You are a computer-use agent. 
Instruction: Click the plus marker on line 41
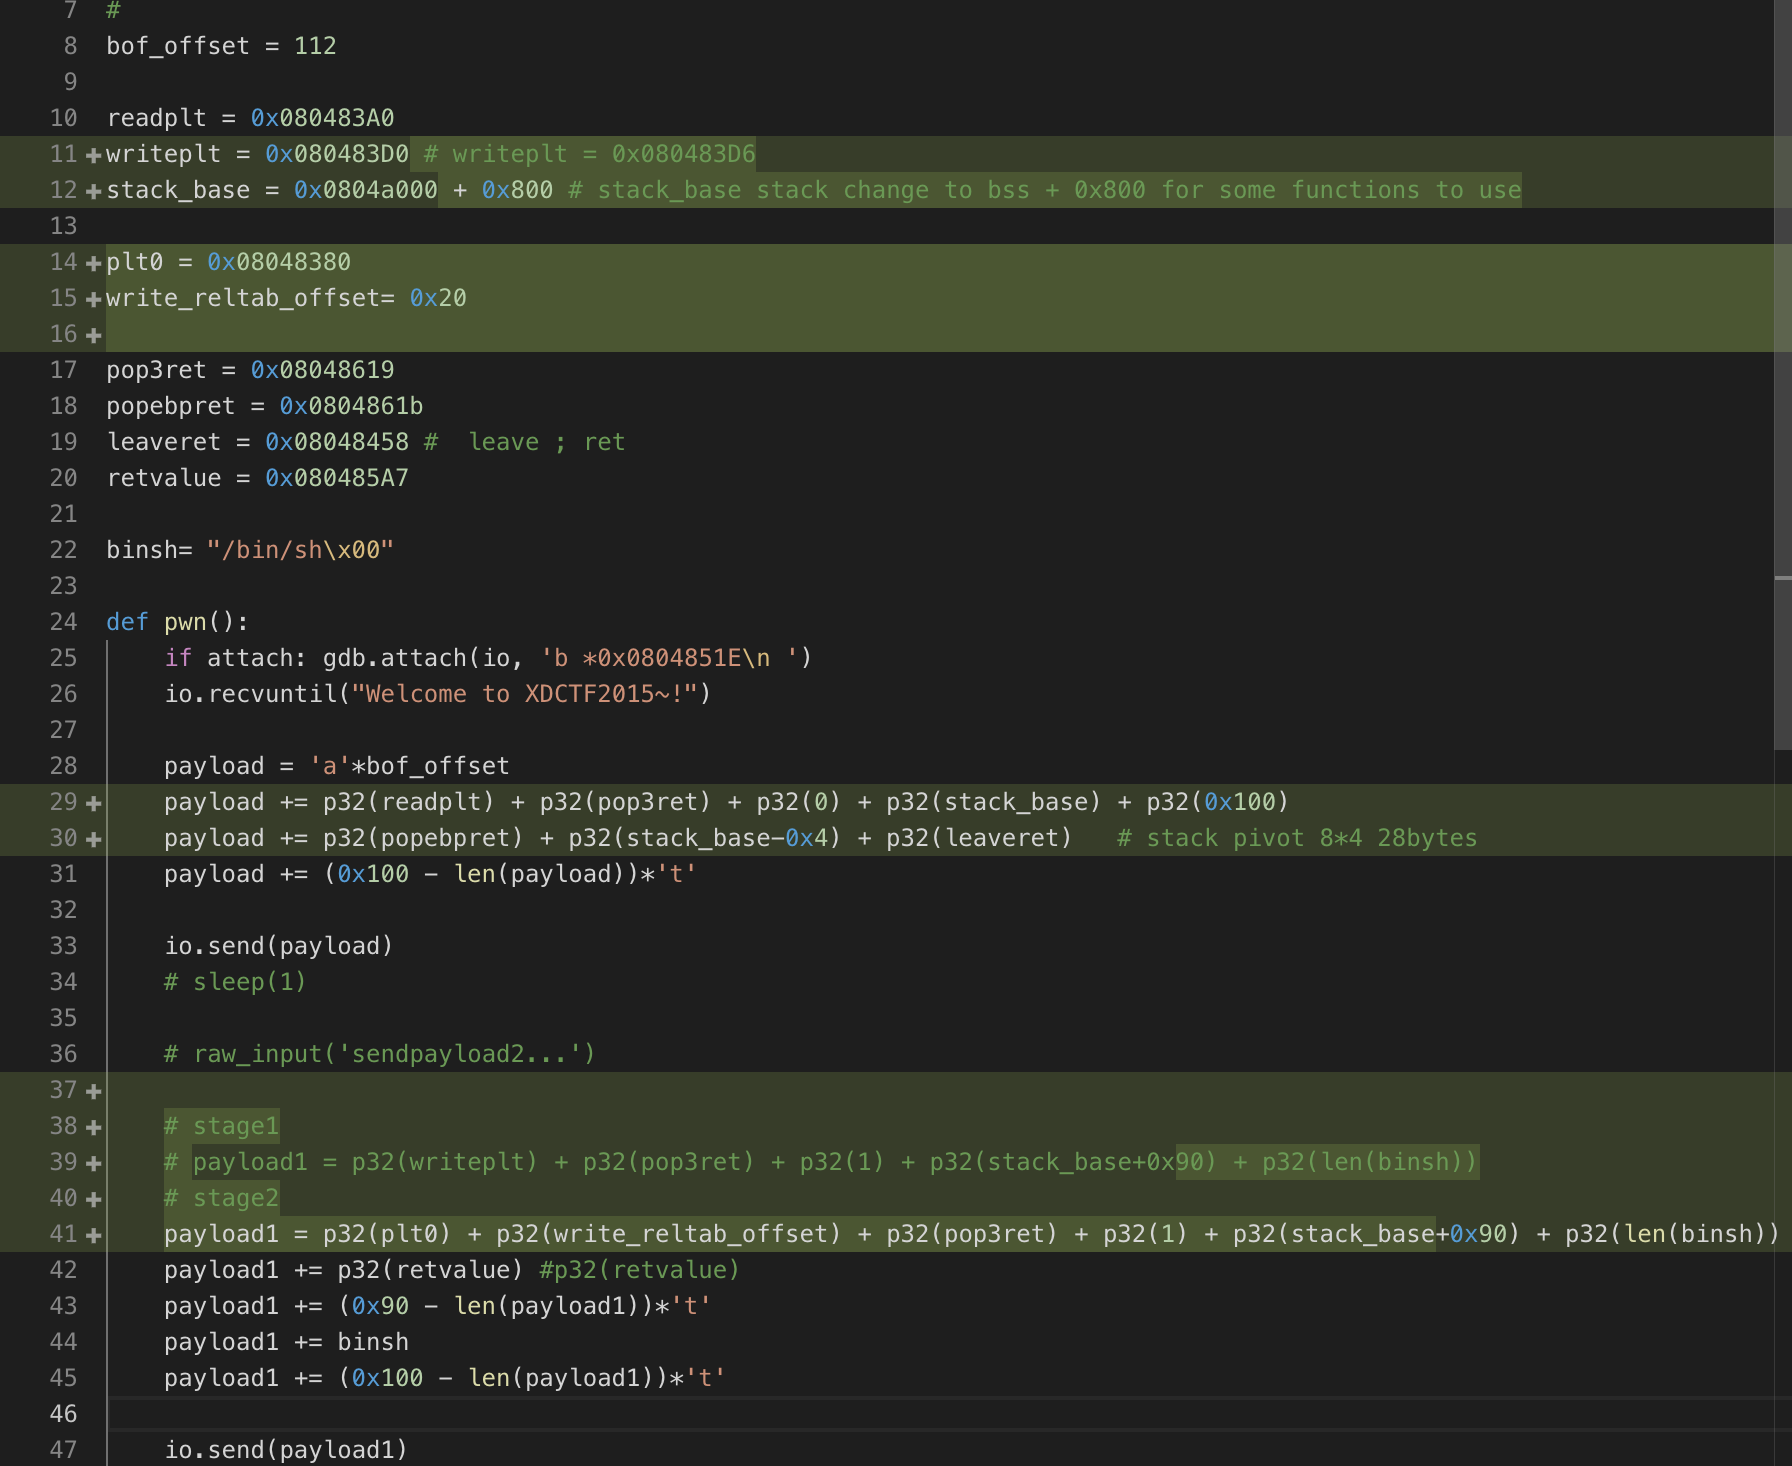93,1235
